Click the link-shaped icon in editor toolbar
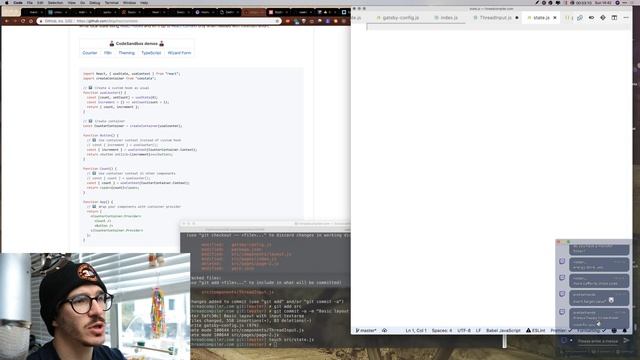 (580, 18)
